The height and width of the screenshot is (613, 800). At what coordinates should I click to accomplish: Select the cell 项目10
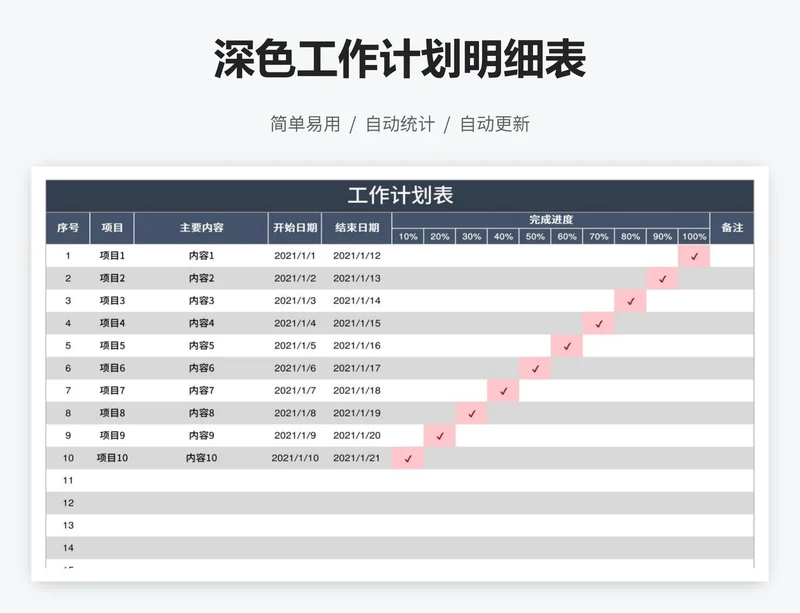tap(112, 458)
